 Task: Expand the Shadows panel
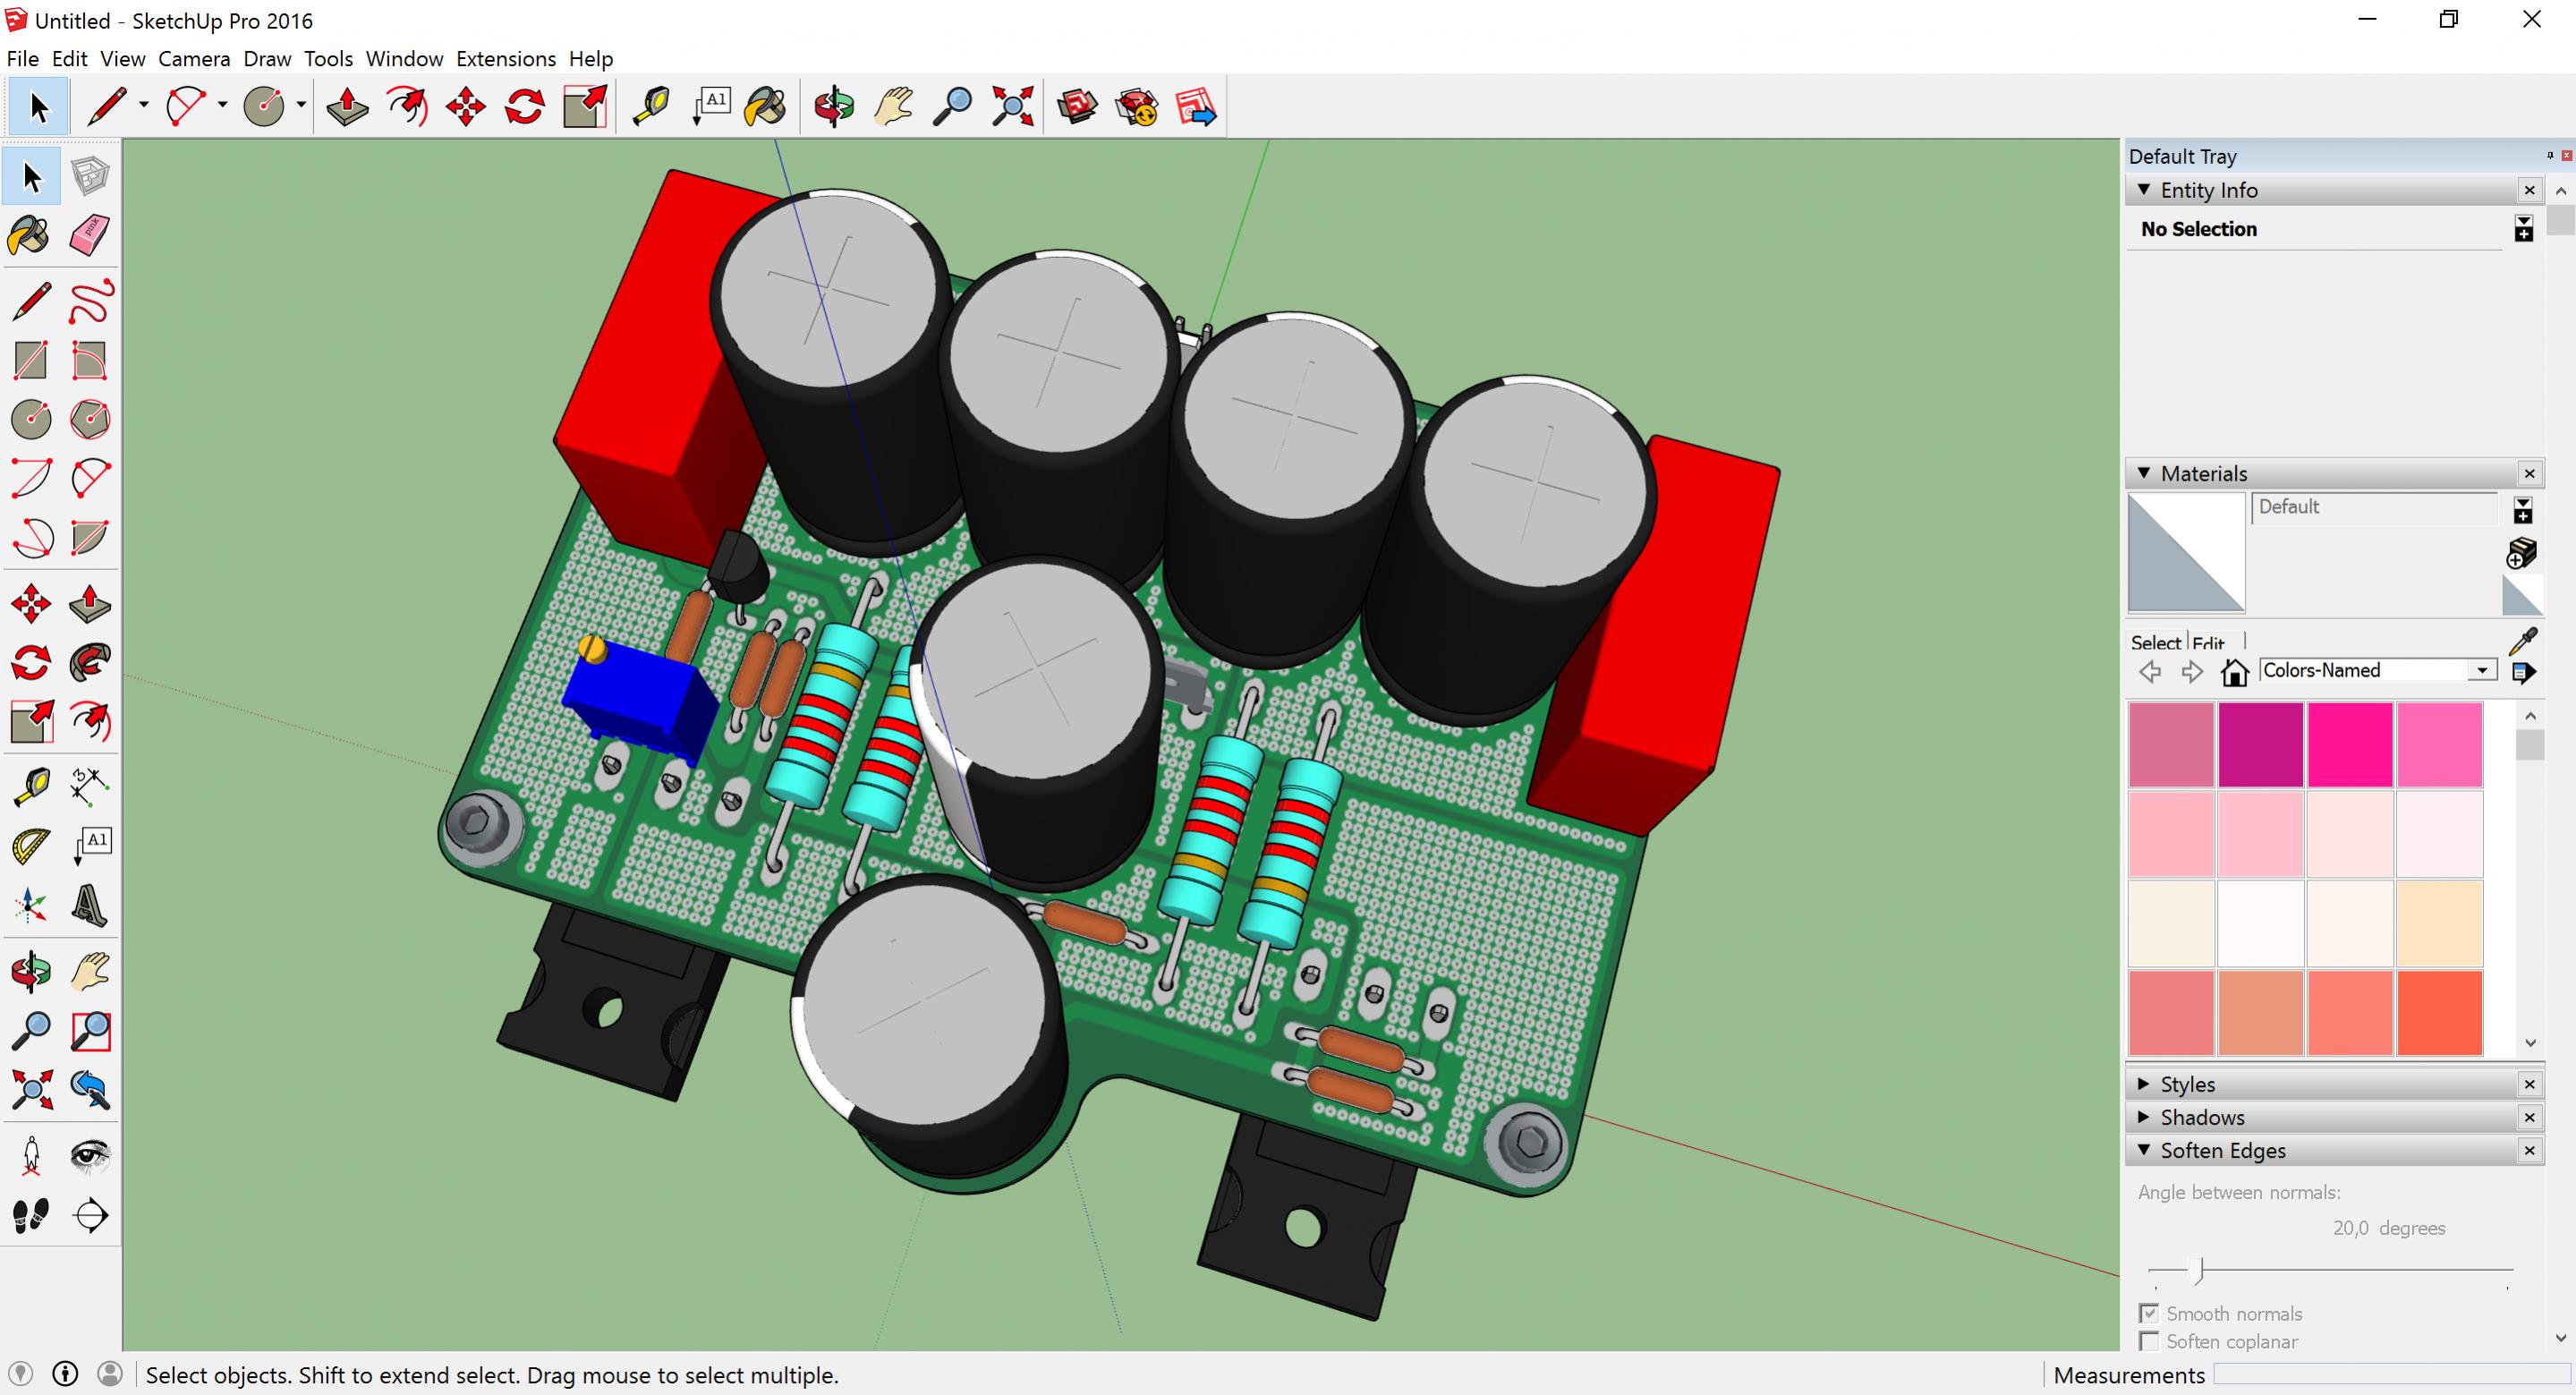[2143, 1117]
